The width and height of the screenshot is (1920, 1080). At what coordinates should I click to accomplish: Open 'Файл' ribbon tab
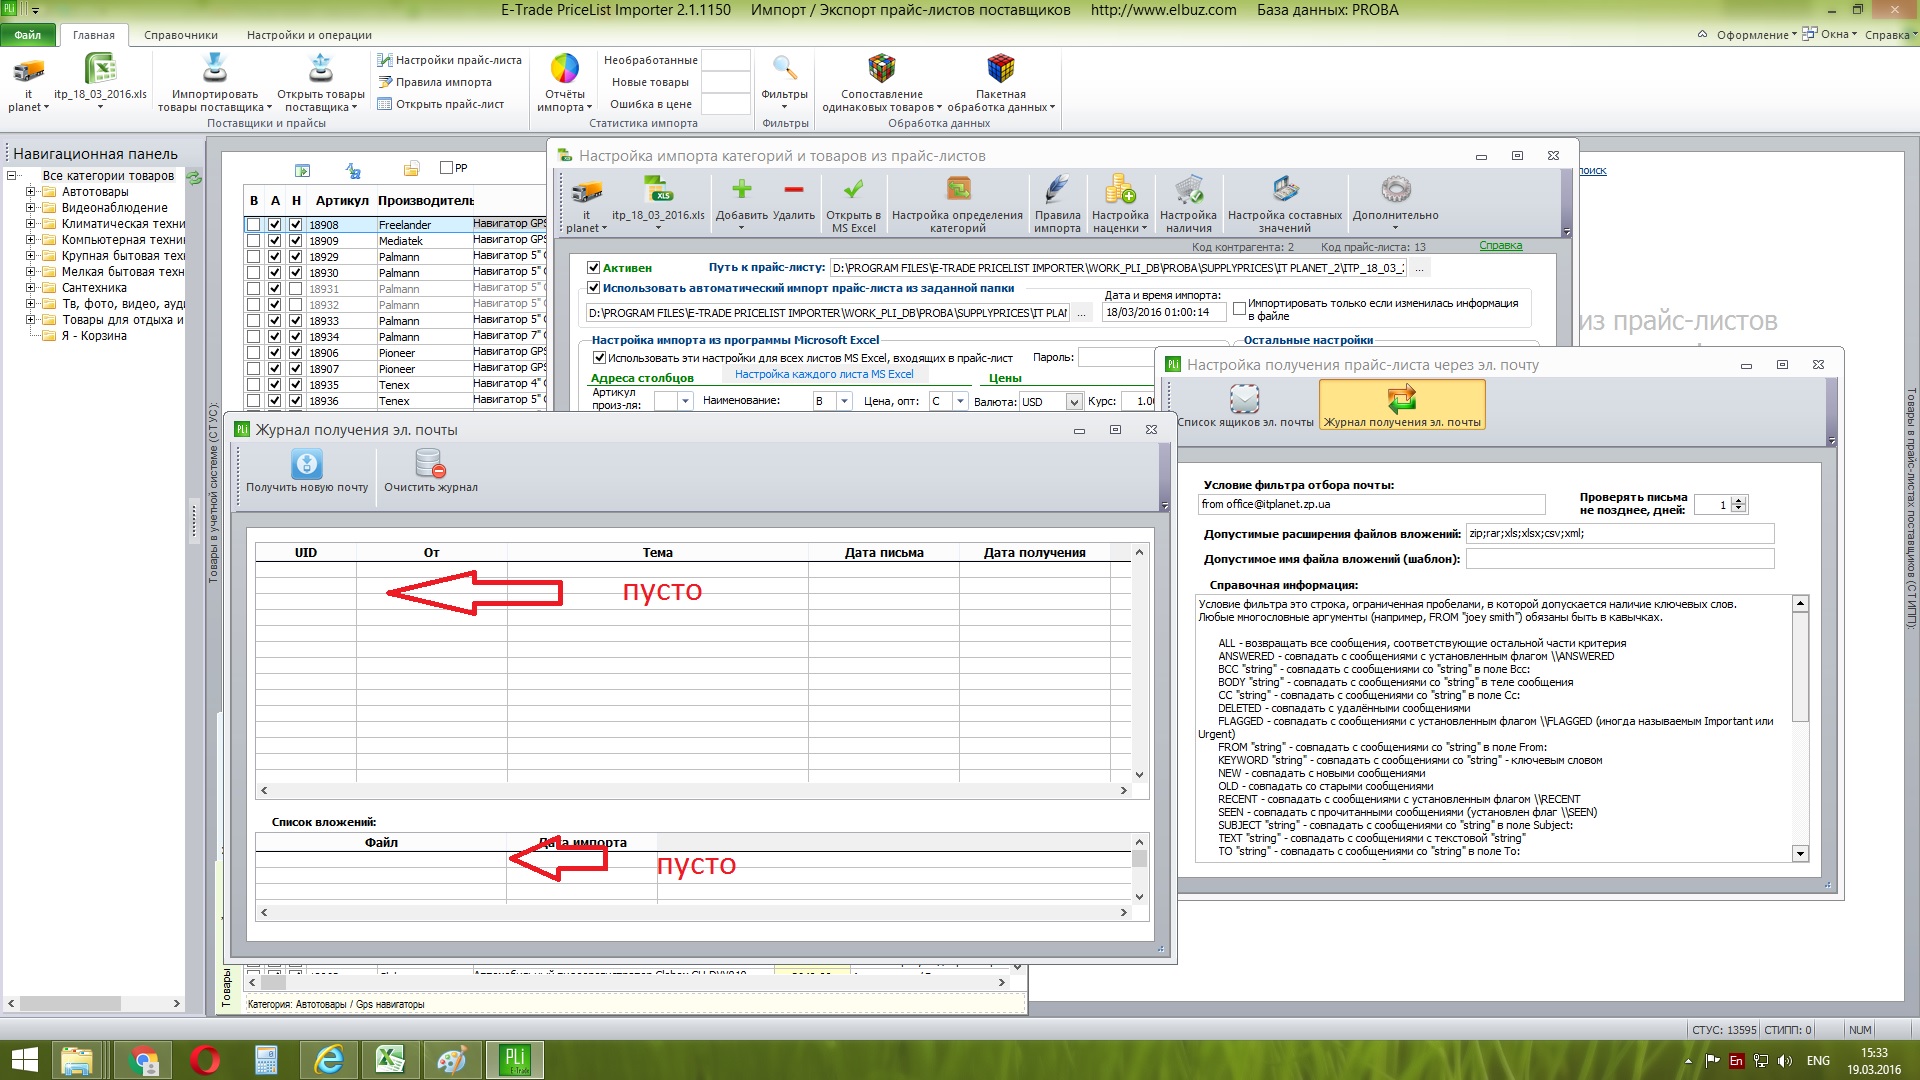[28, 35]
